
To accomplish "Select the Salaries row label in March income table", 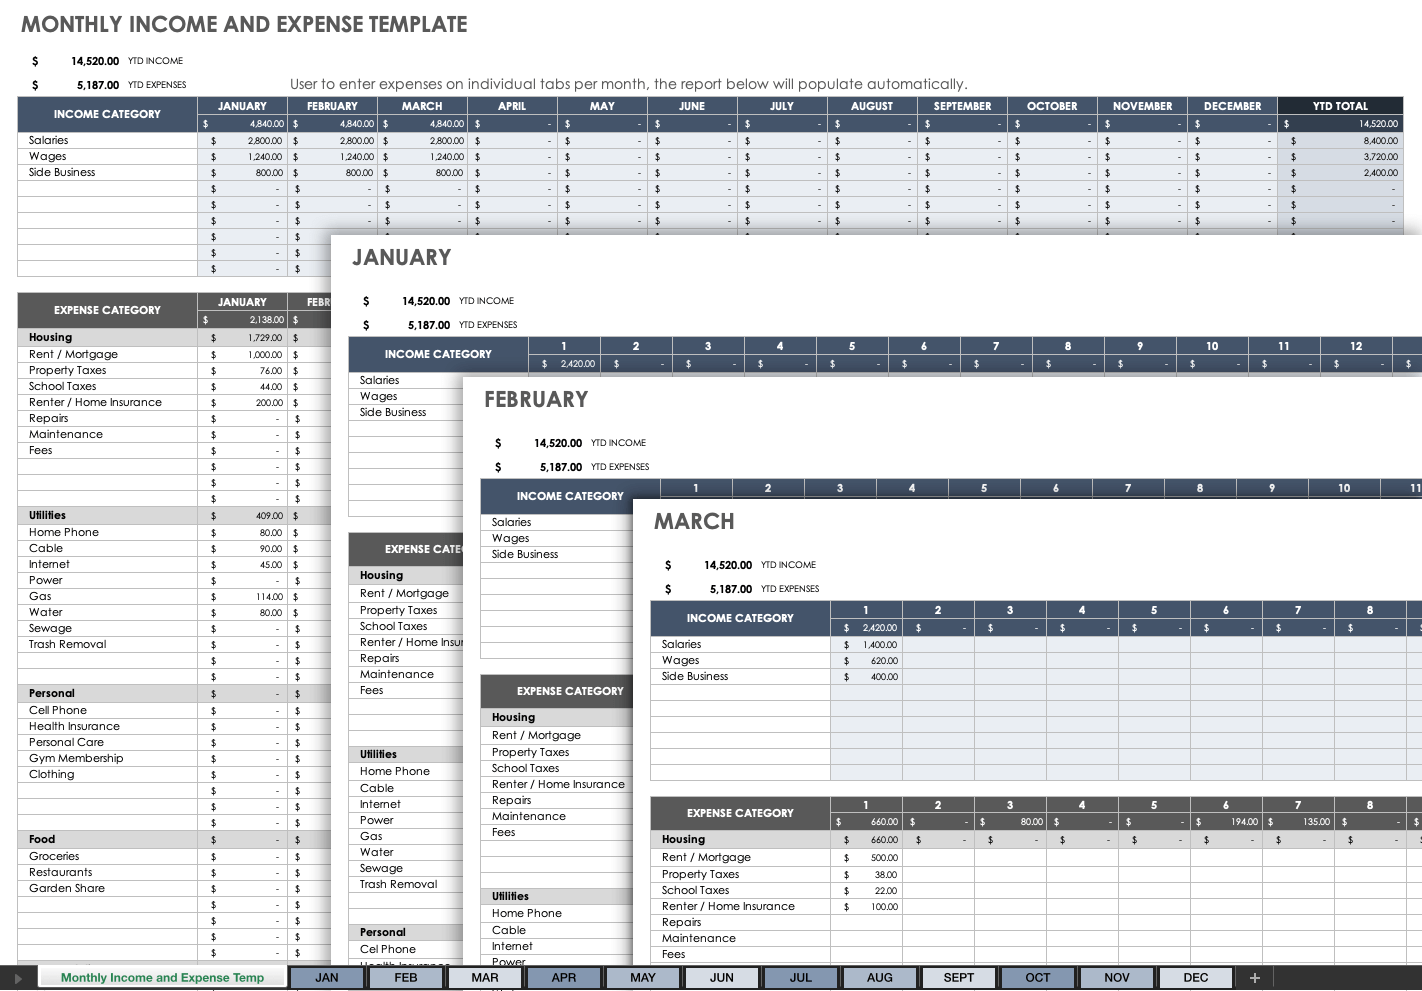I will (x=681, y=644).
